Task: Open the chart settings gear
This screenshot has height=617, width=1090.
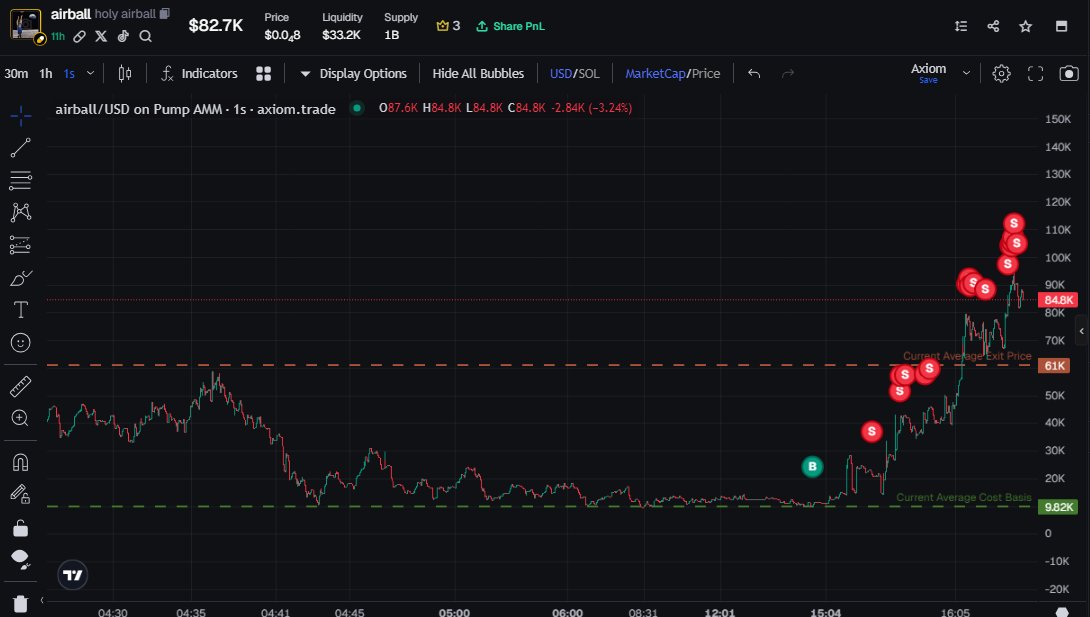Action: click(x=1001, y=74)
